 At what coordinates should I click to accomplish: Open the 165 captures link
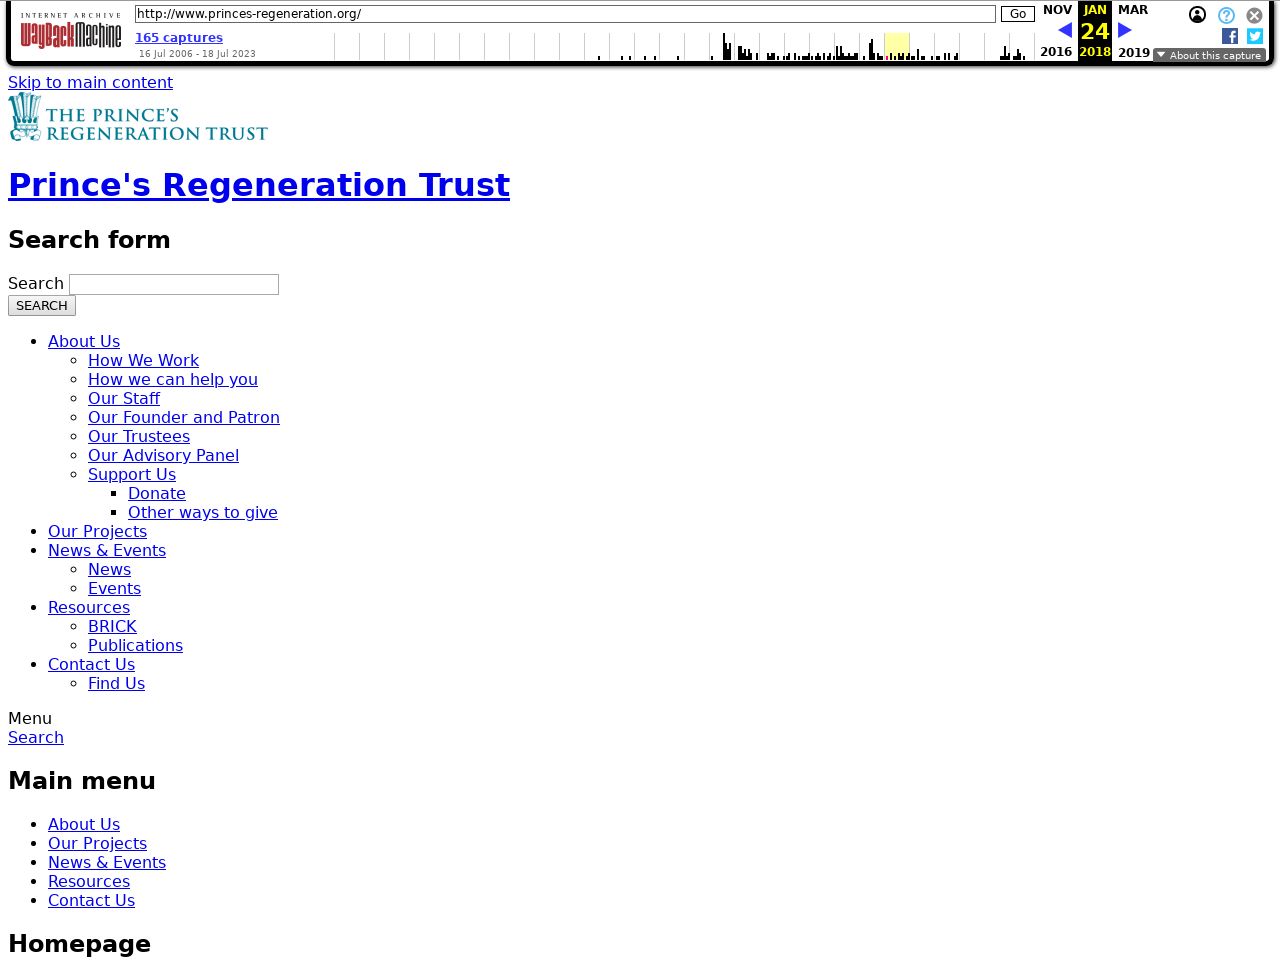point(179,38)
